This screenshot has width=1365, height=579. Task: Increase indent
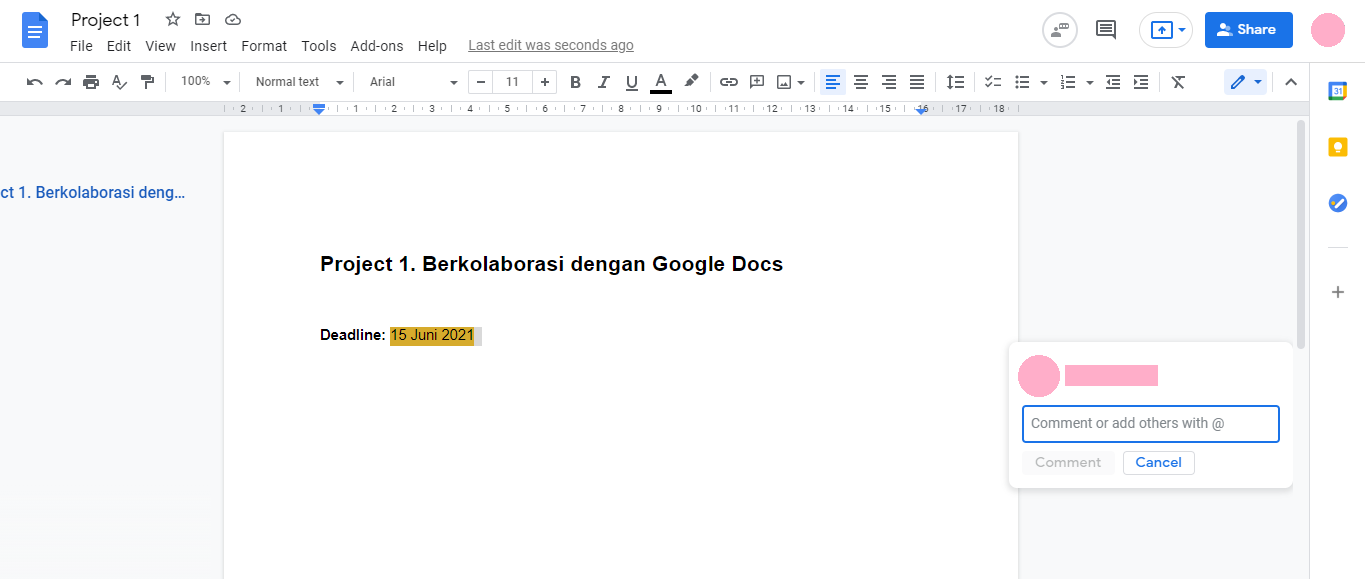pyautogui.click(x=1141, y=82)
